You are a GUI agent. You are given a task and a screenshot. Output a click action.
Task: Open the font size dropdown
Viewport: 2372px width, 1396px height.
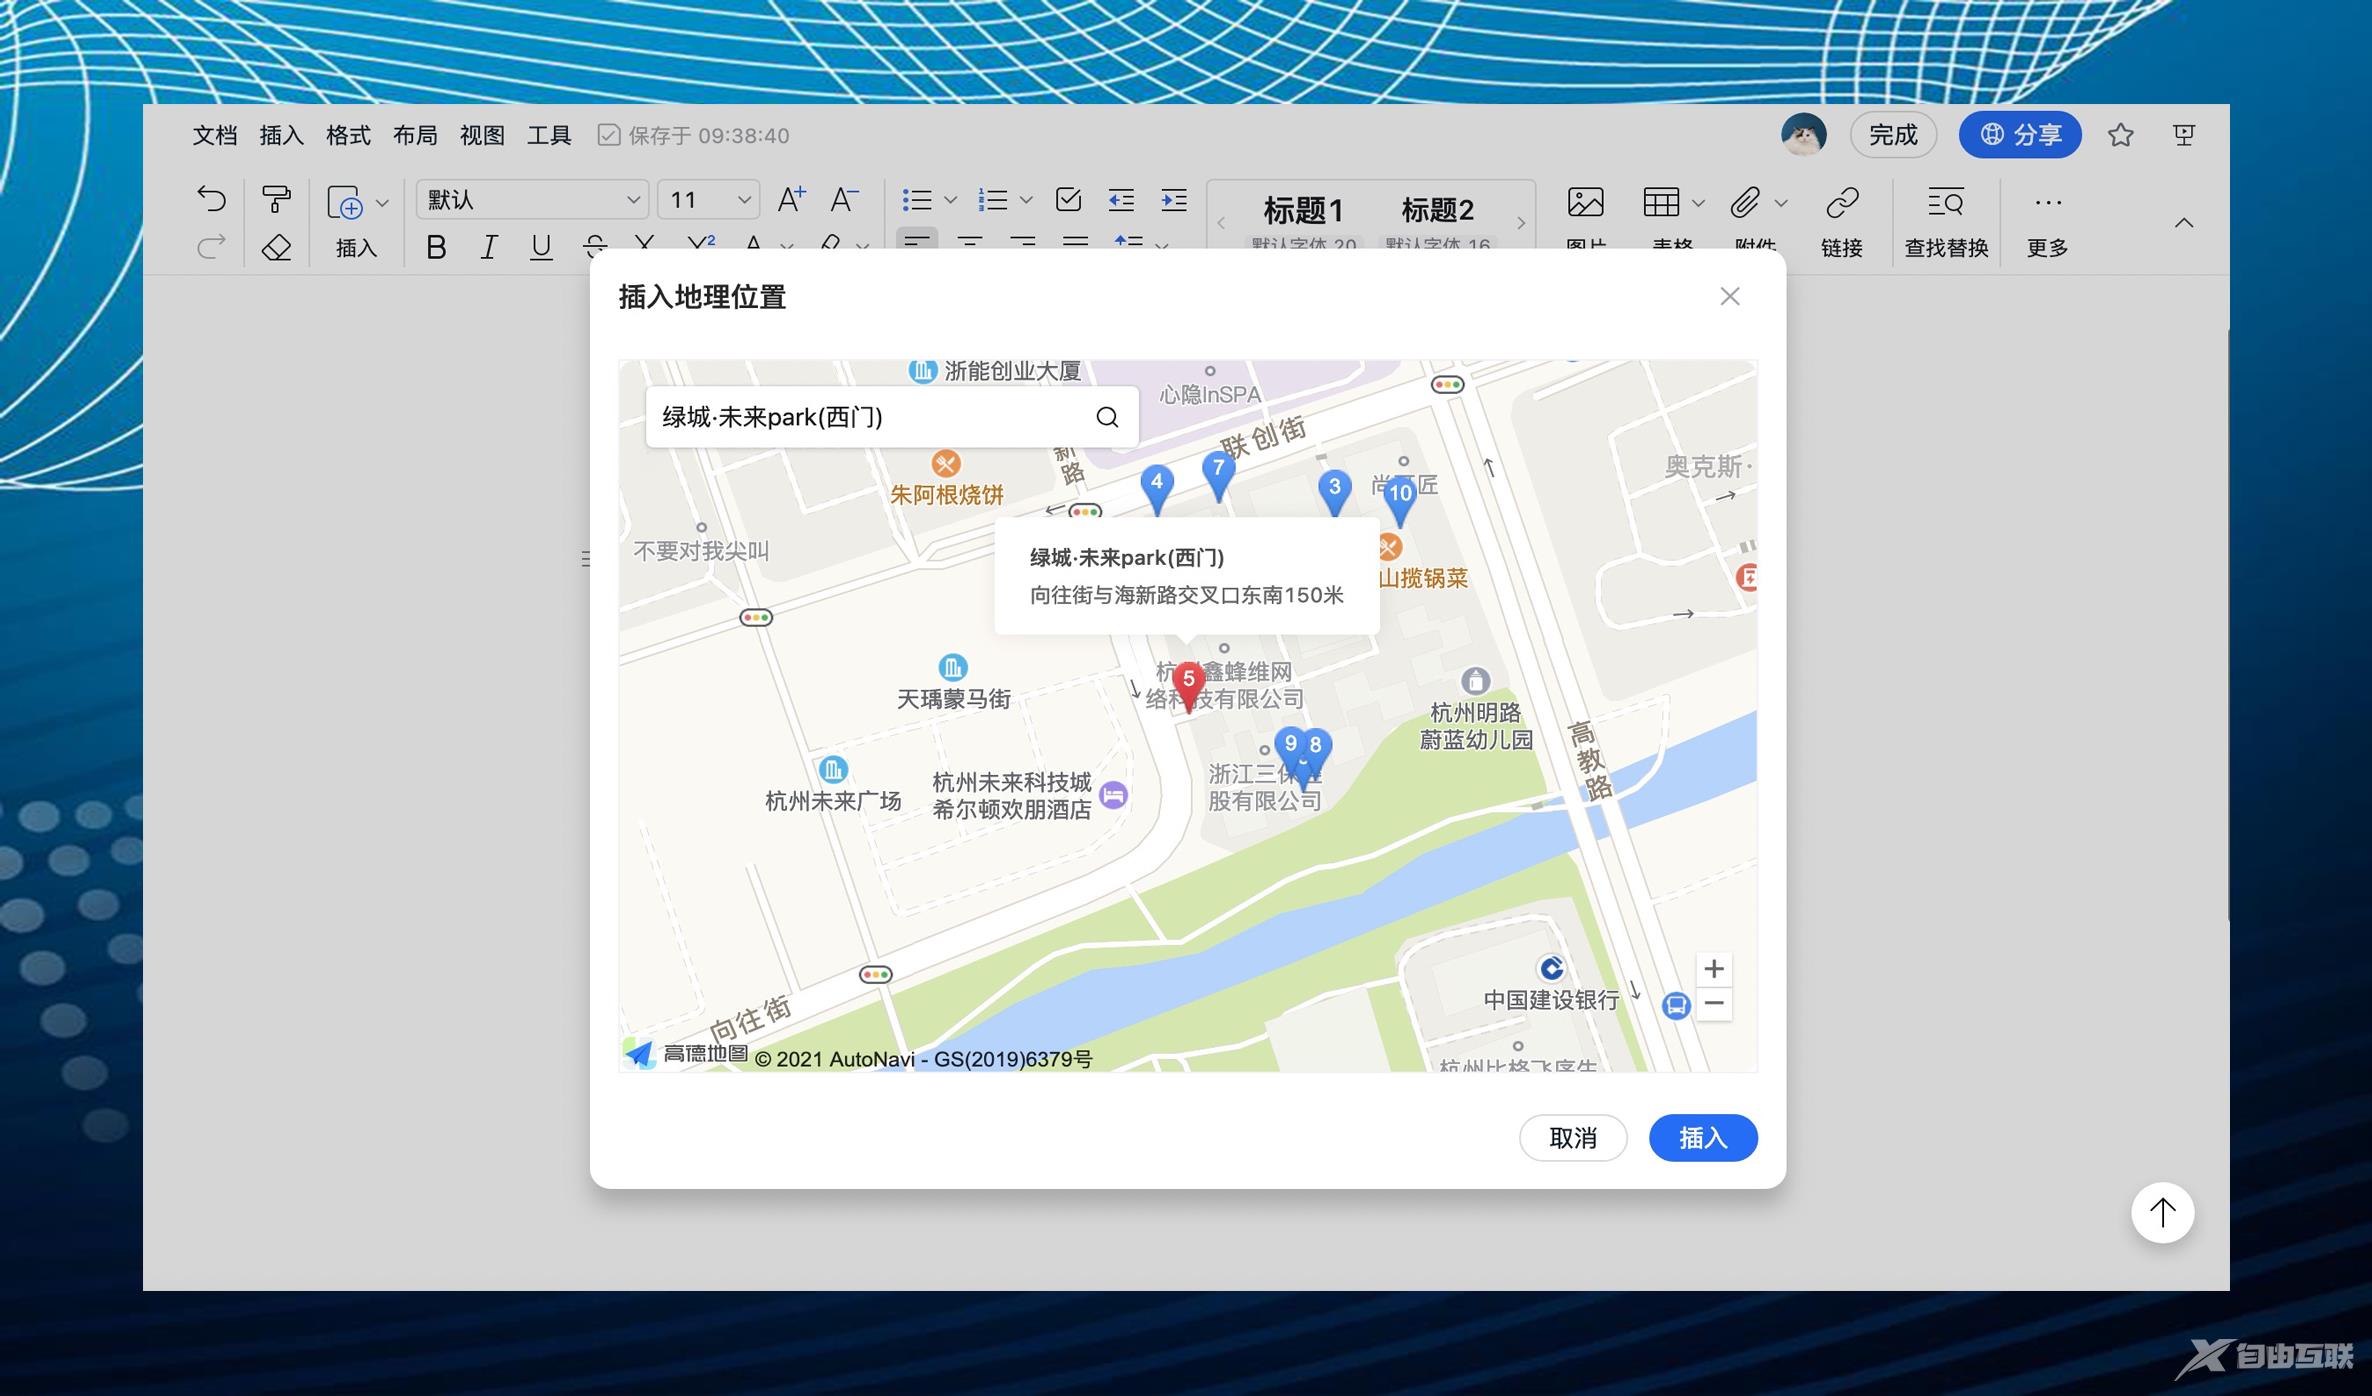coord(708,200)
